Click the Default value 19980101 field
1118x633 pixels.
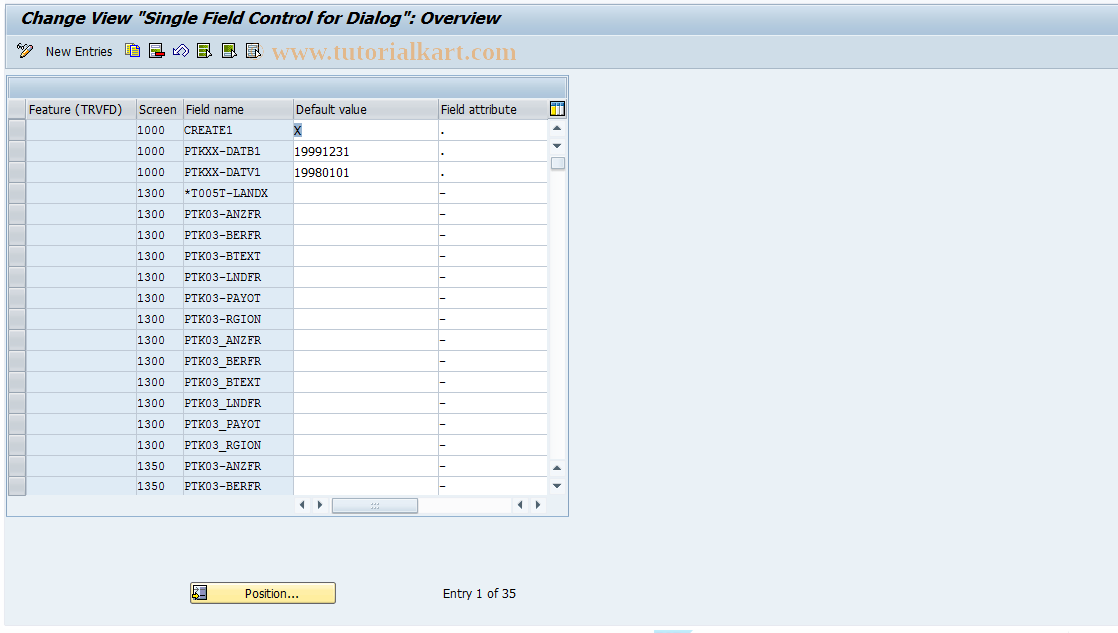coord(365,173)
